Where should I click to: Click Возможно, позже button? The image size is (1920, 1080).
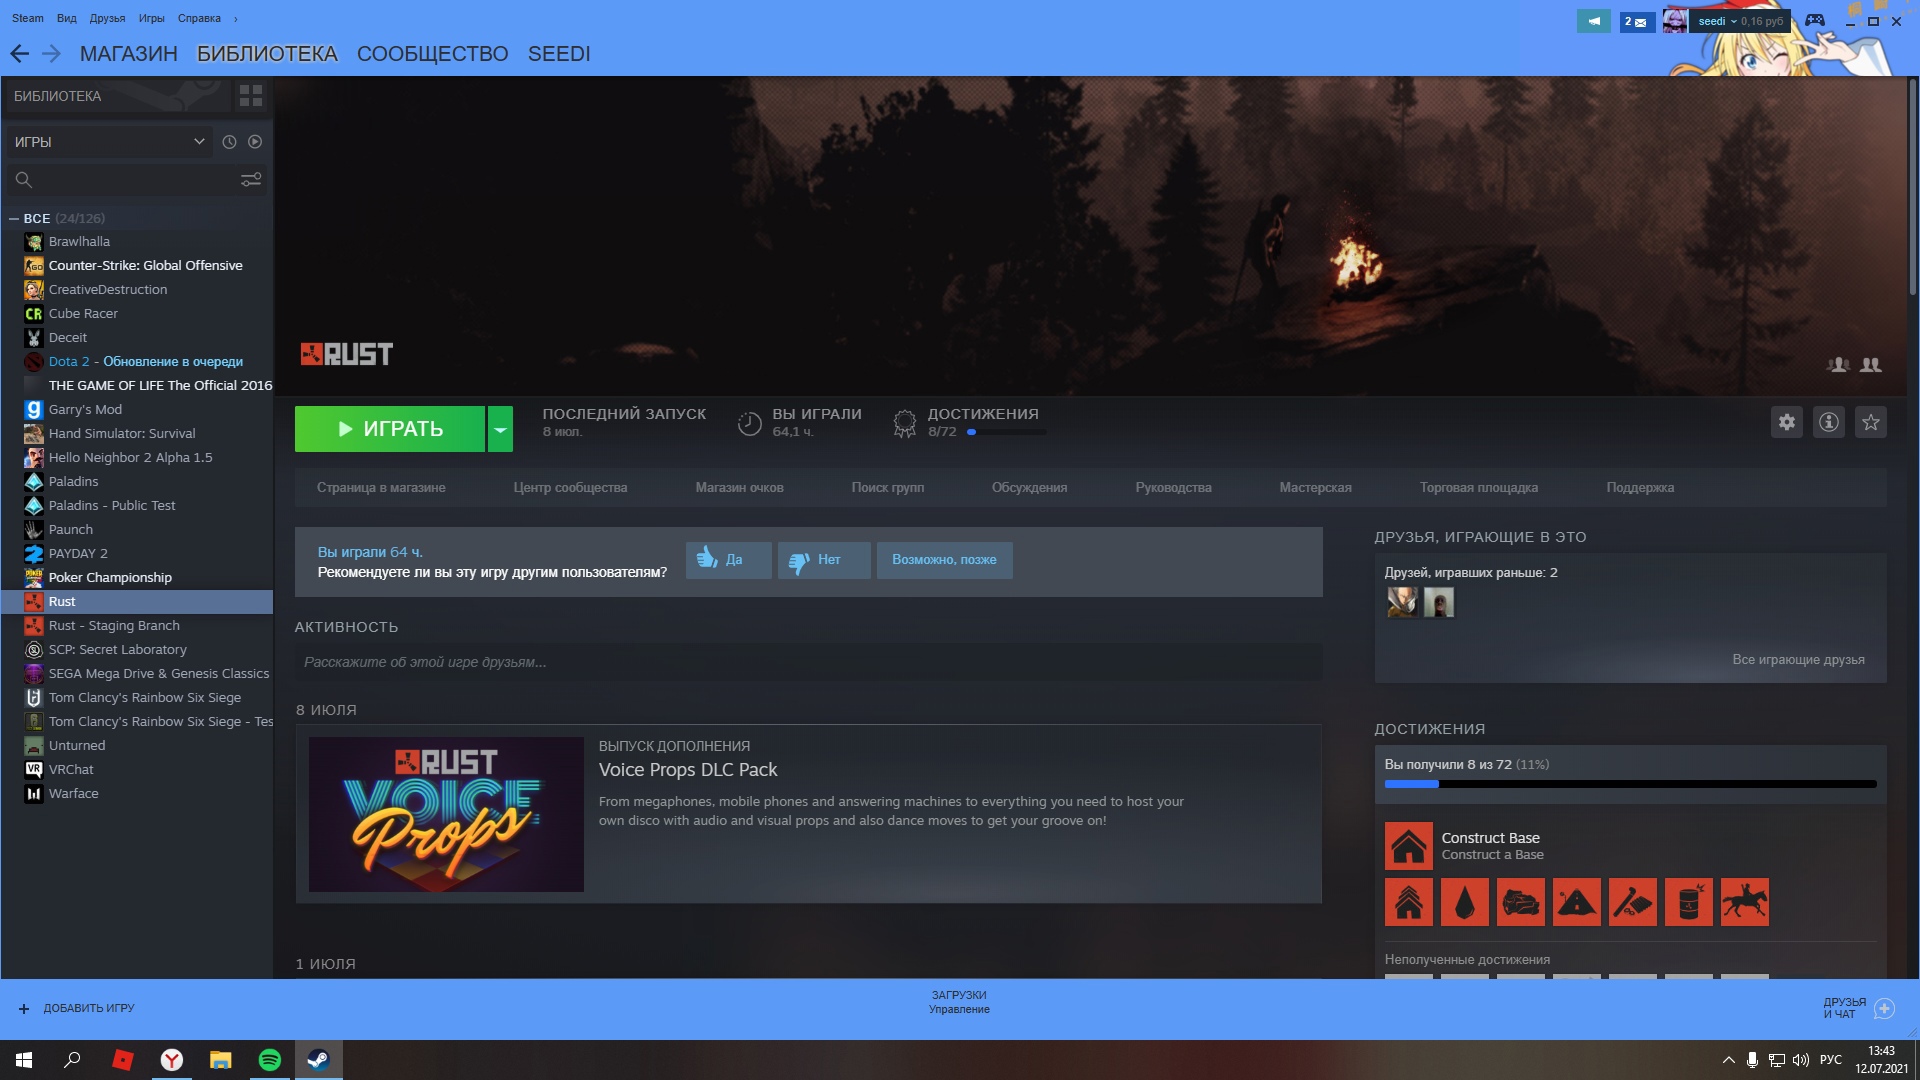(944, 560)
